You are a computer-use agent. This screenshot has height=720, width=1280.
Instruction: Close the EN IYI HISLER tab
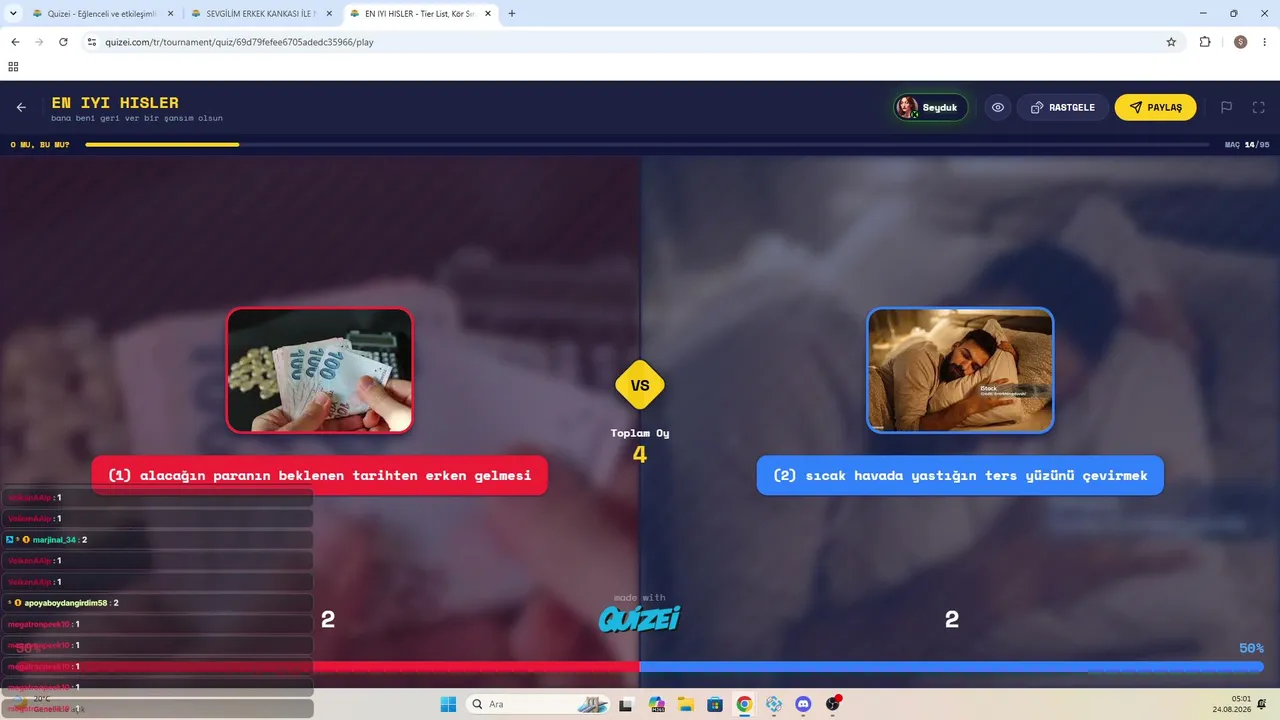coord(488,14)
